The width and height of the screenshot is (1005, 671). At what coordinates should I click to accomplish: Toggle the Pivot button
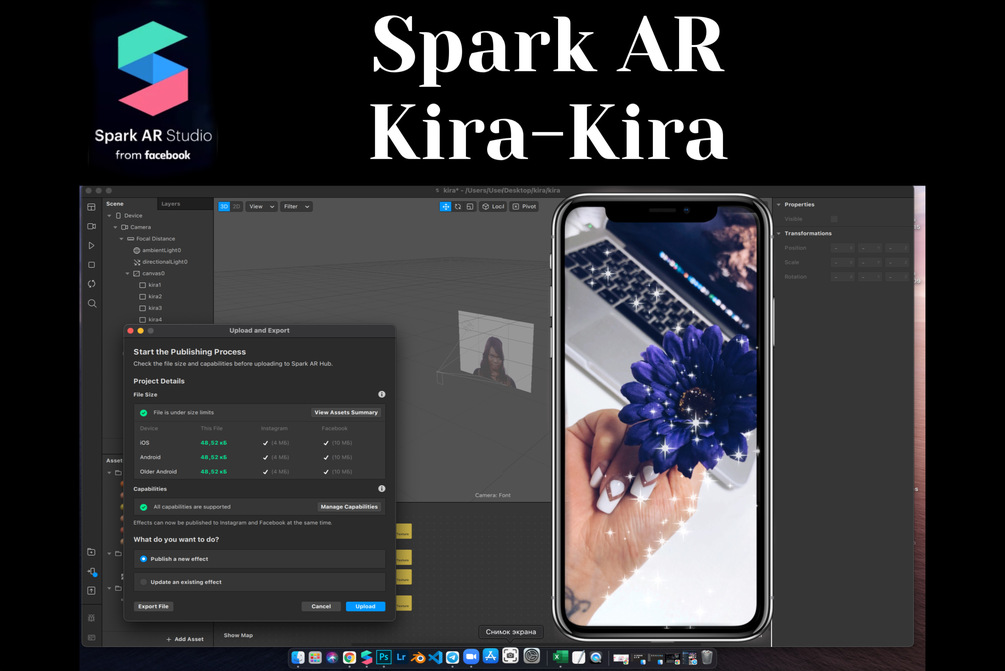click(524, 206)
